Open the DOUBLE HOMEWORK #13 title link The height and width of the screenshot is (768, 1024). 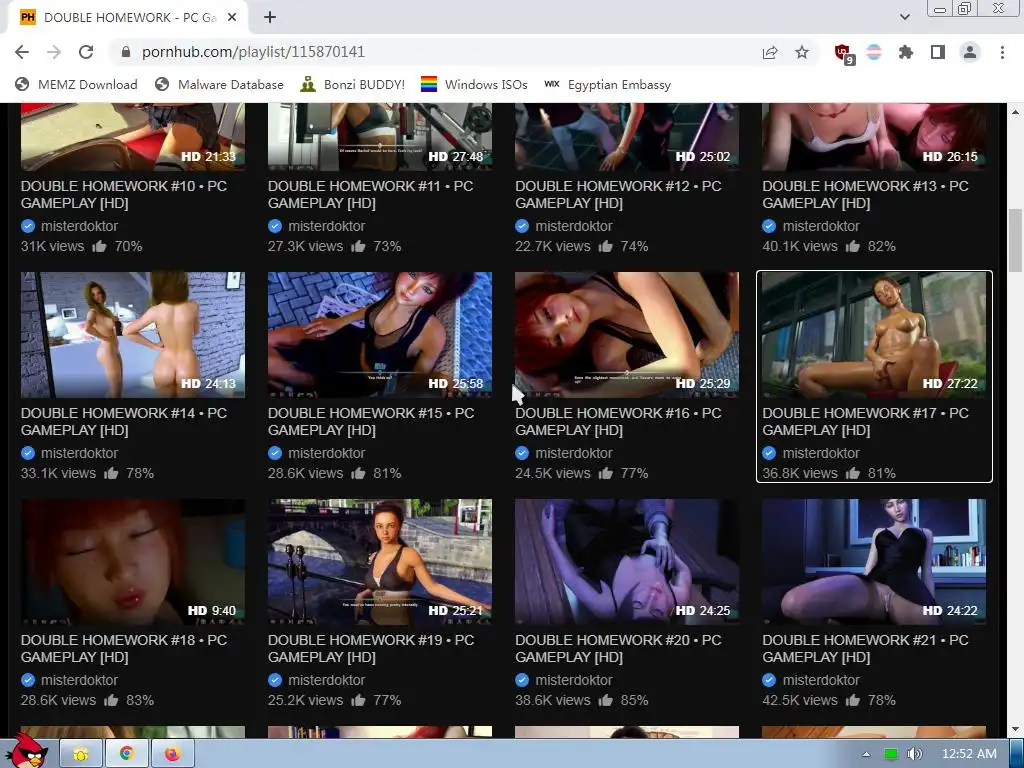(865, 195)
